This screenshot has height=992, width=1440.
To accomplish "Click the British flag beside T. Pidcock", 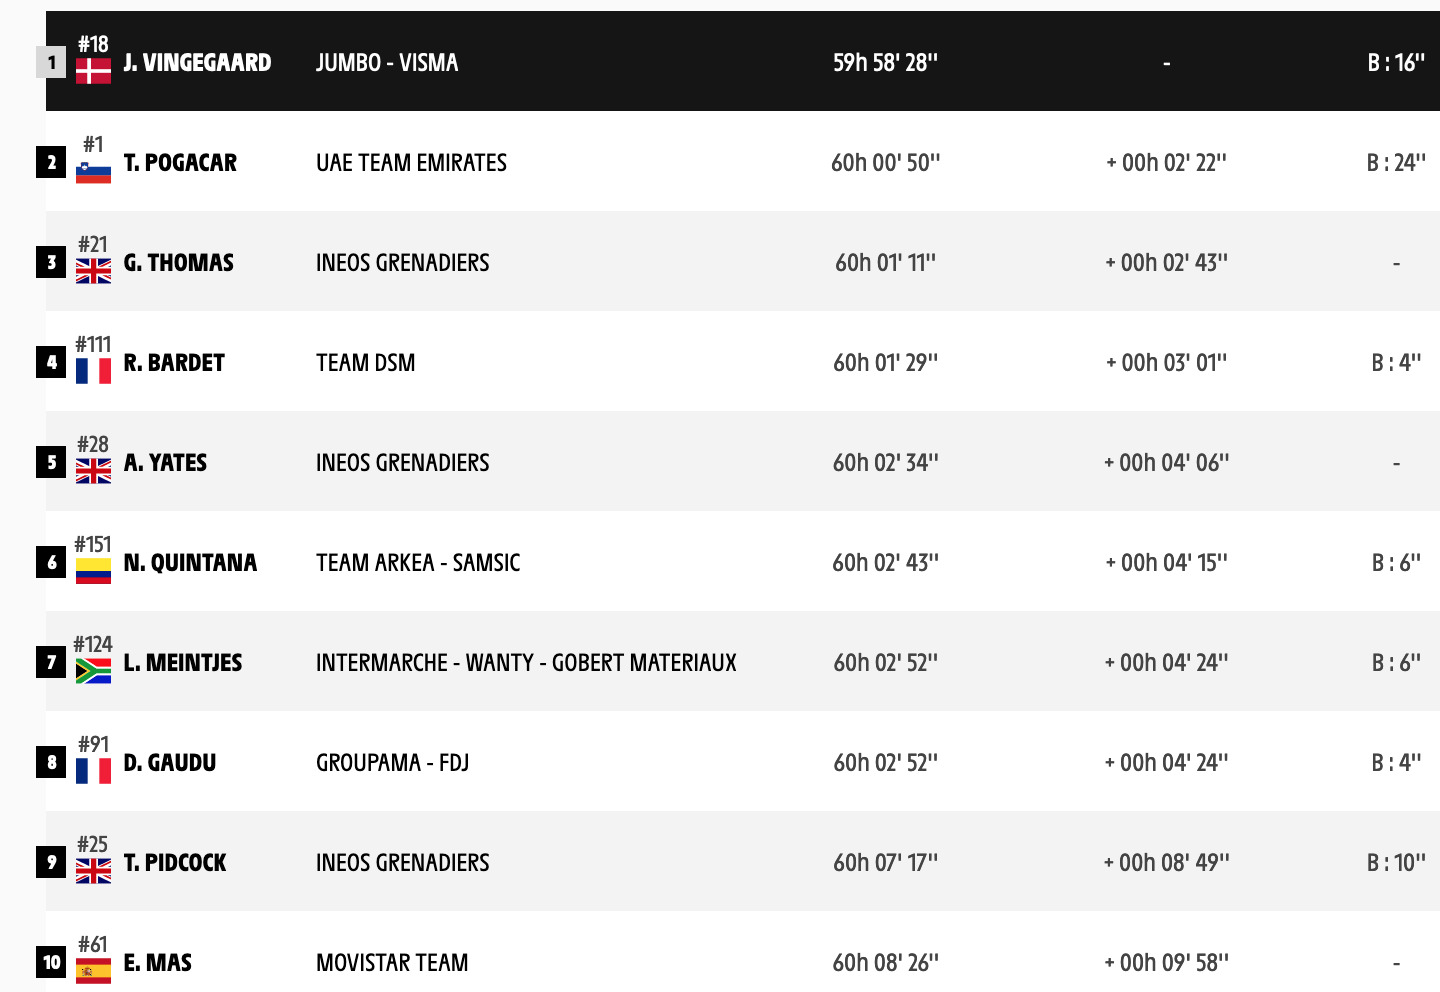I will pos(93,871).
